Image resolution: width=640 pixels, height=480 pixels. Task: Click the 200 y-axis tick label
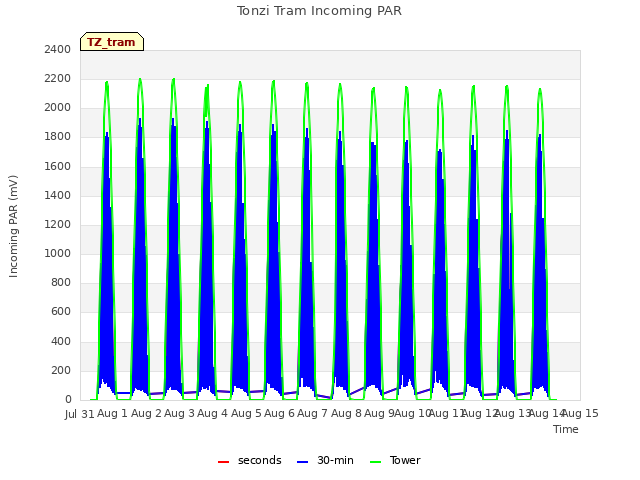61,370
